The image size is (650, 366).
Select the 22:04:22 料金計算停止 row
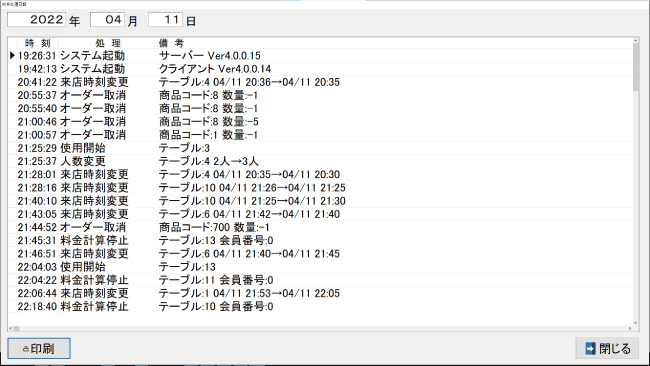tap(320, 280)
